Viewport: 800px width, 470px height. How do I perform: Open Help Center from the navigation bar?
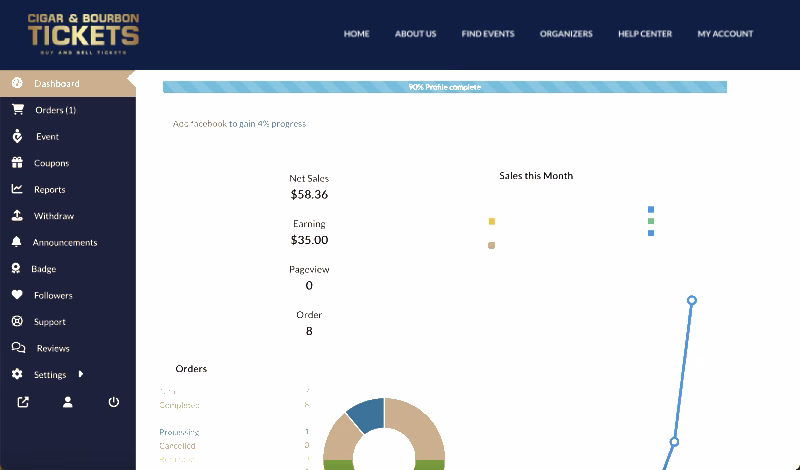click(645, 34)
